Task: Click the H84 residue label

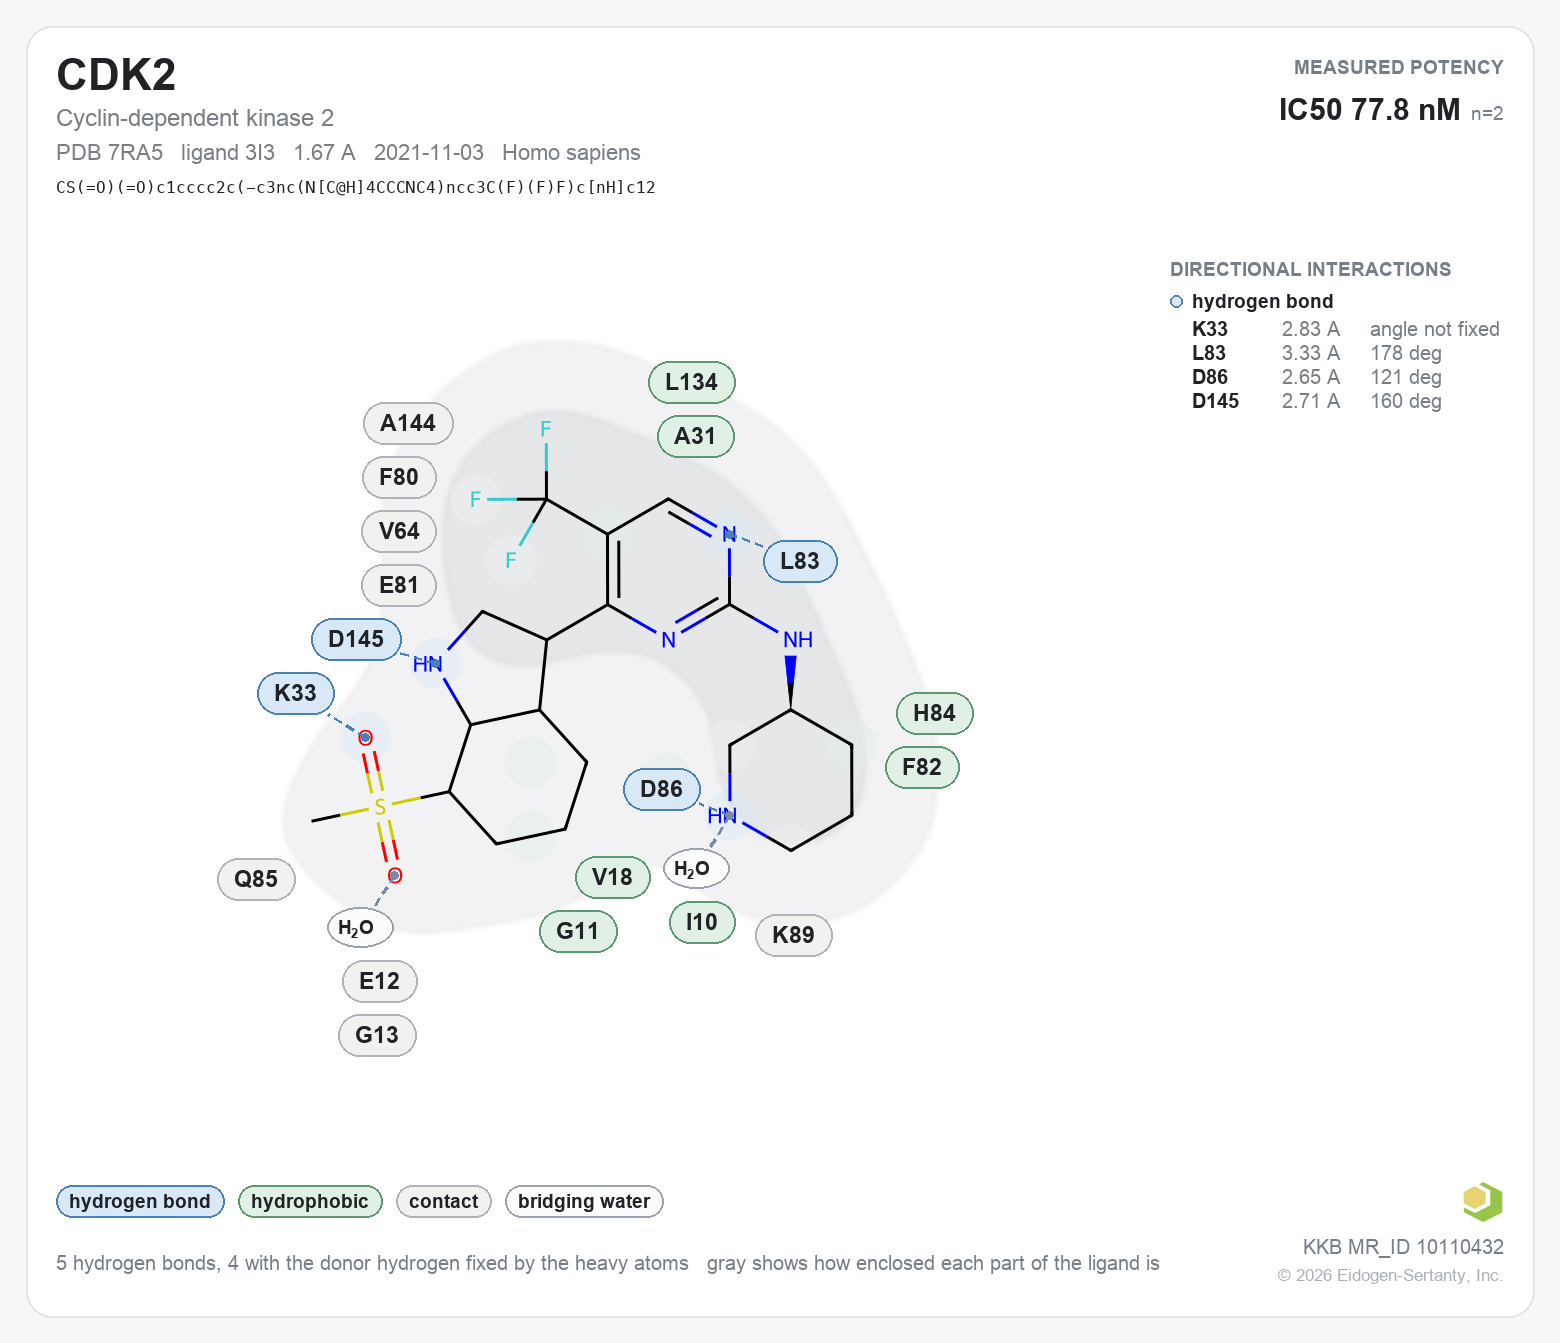Action: pyautogui.click(x=935, y=713)
